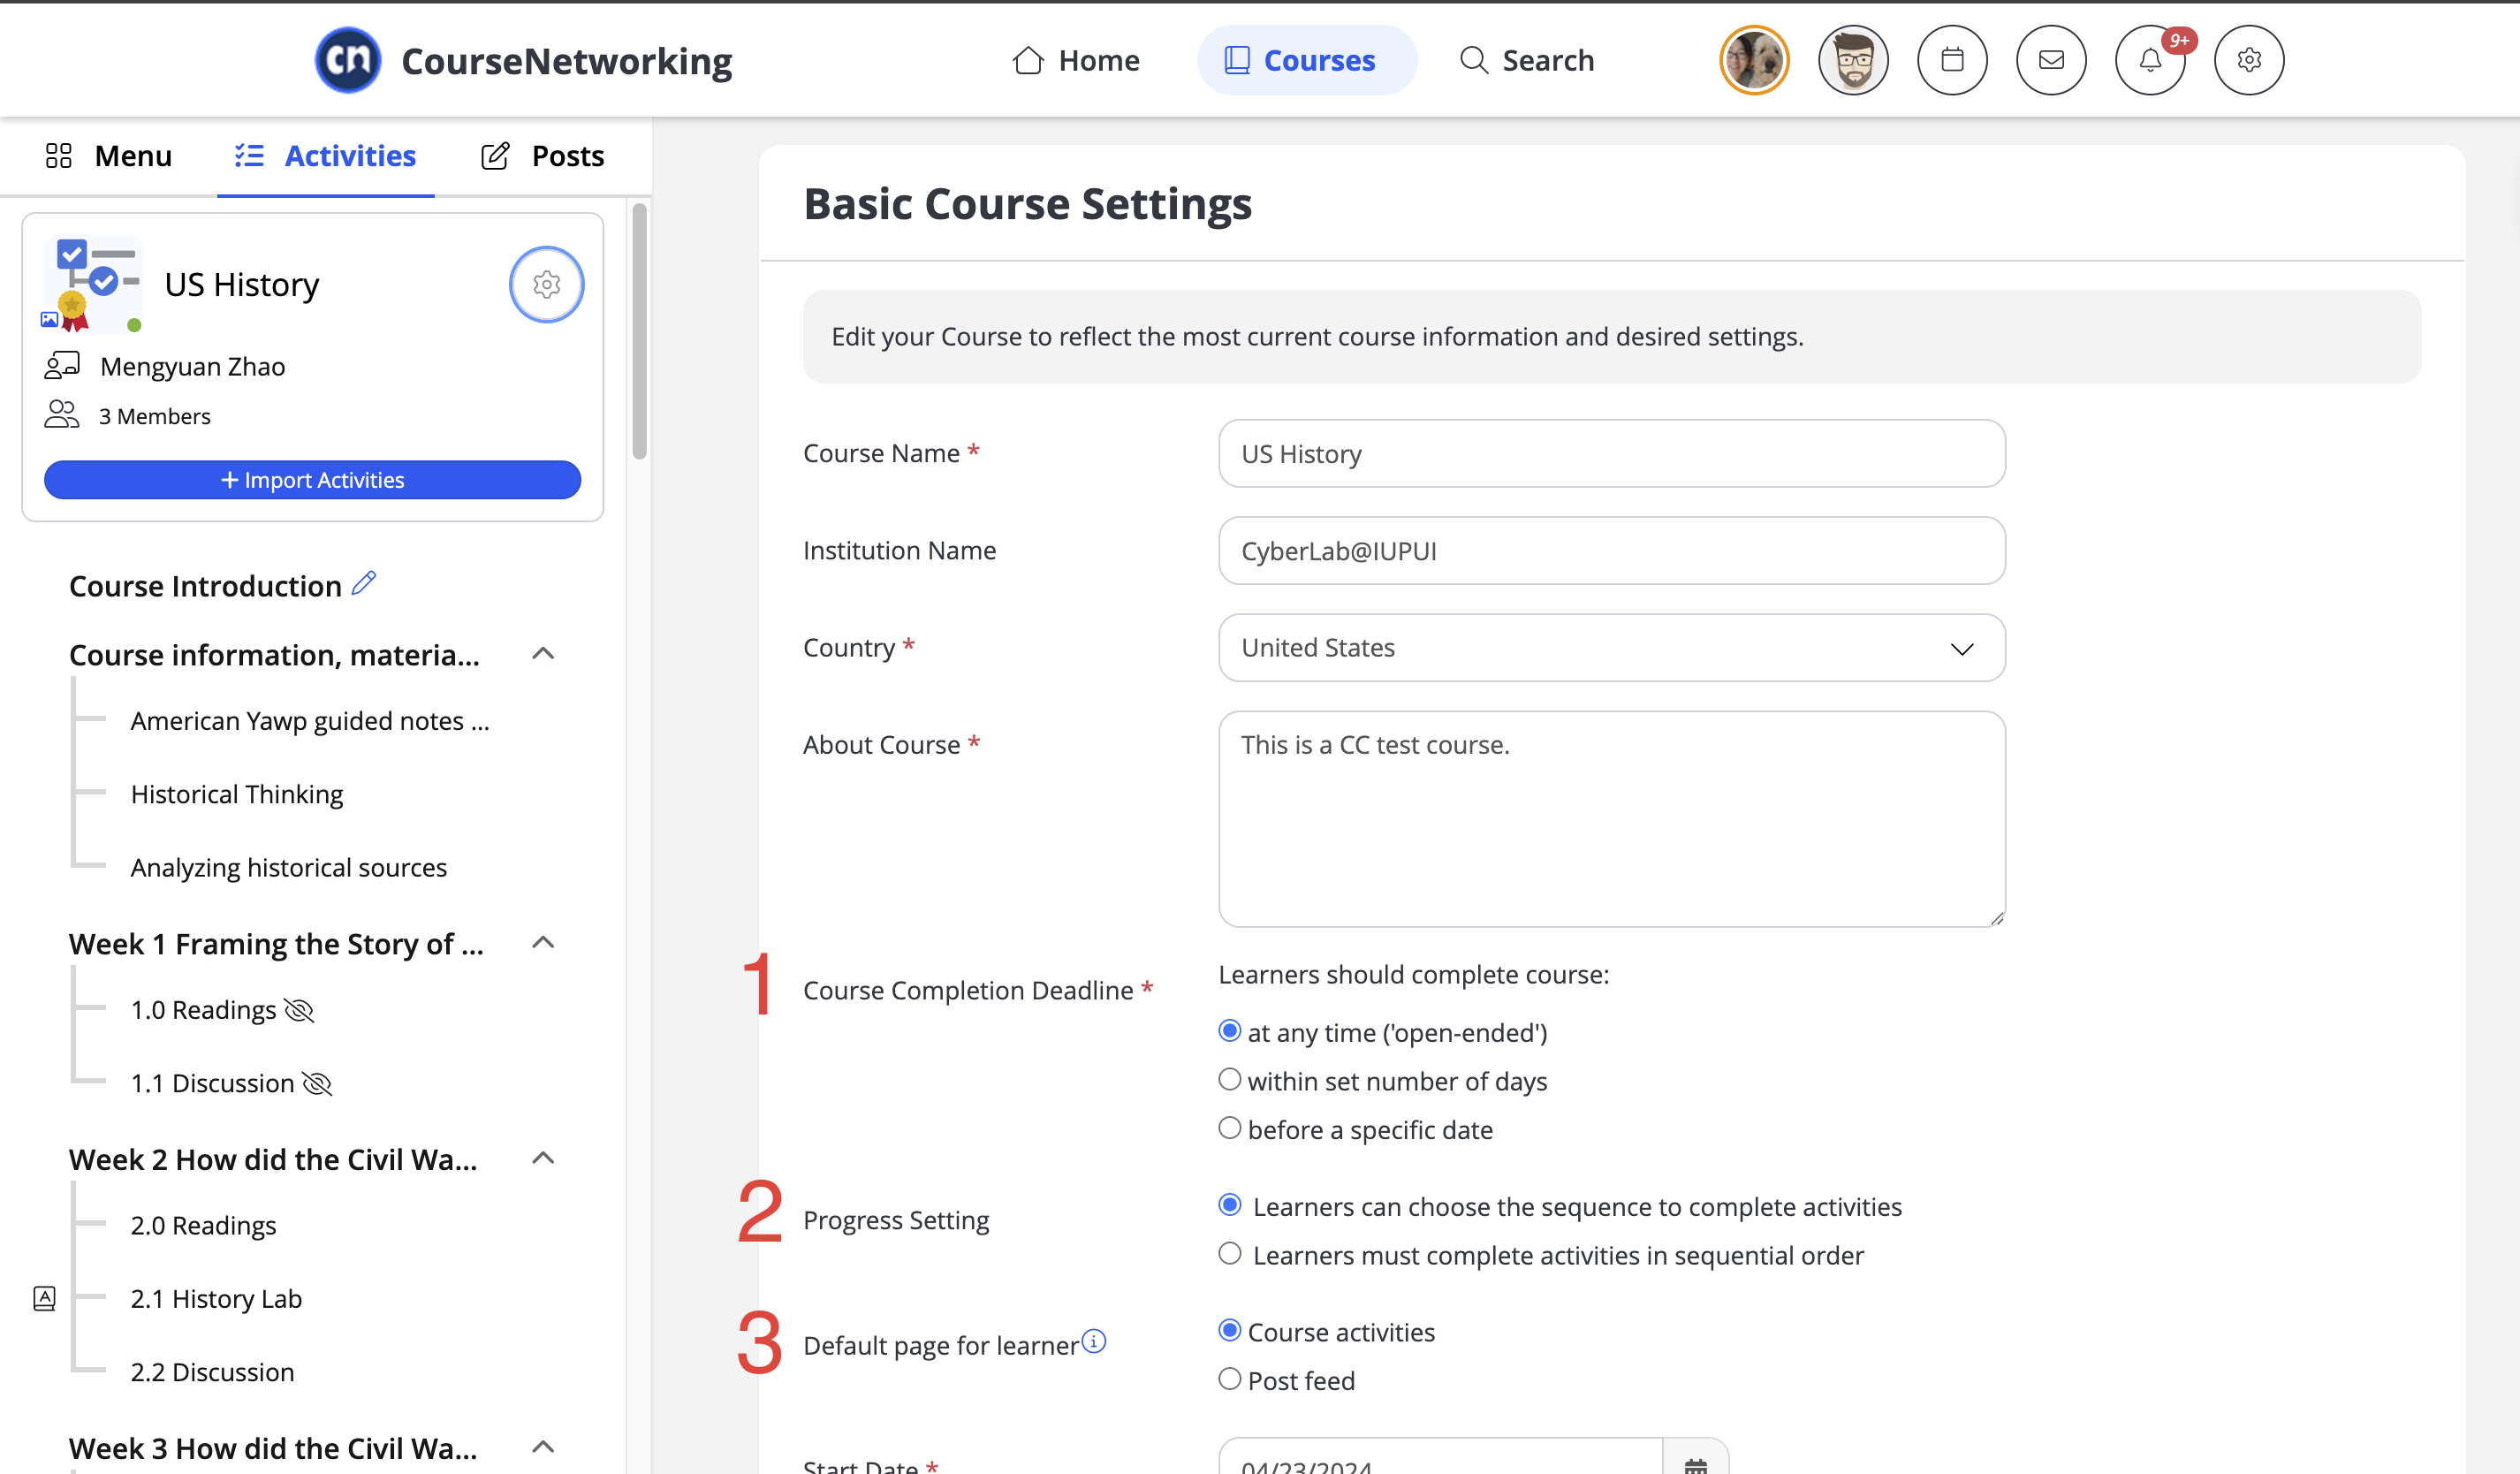Collapse the Week 1 Framing the Story section
The image size is (2520, 1474).
tap(543, 943)
